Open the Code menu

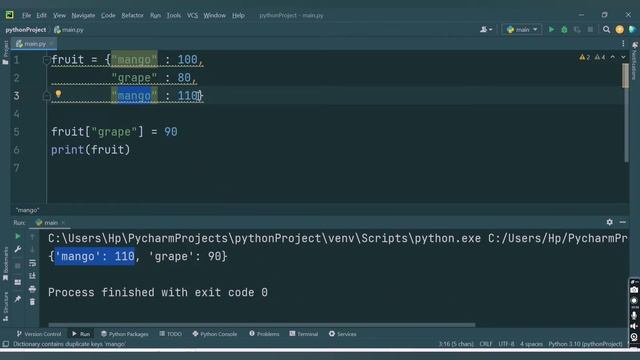click(x=108, y=16)
